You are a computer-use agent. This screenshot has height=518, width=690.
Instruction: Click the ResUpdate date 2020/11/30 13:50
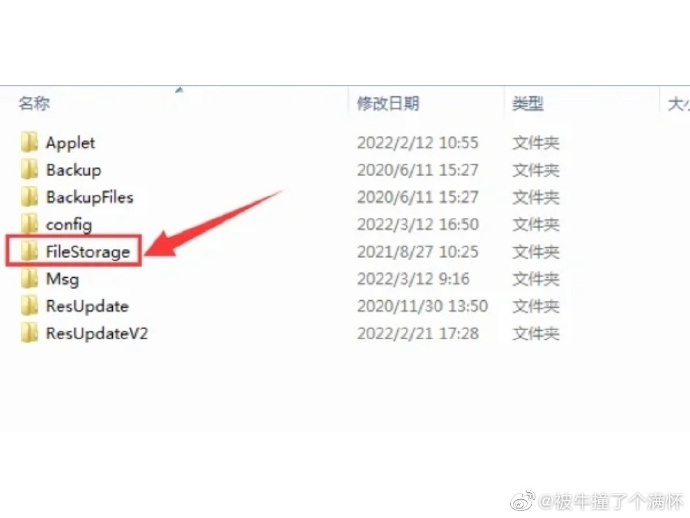pyautogui.click(x=422, y=306)
